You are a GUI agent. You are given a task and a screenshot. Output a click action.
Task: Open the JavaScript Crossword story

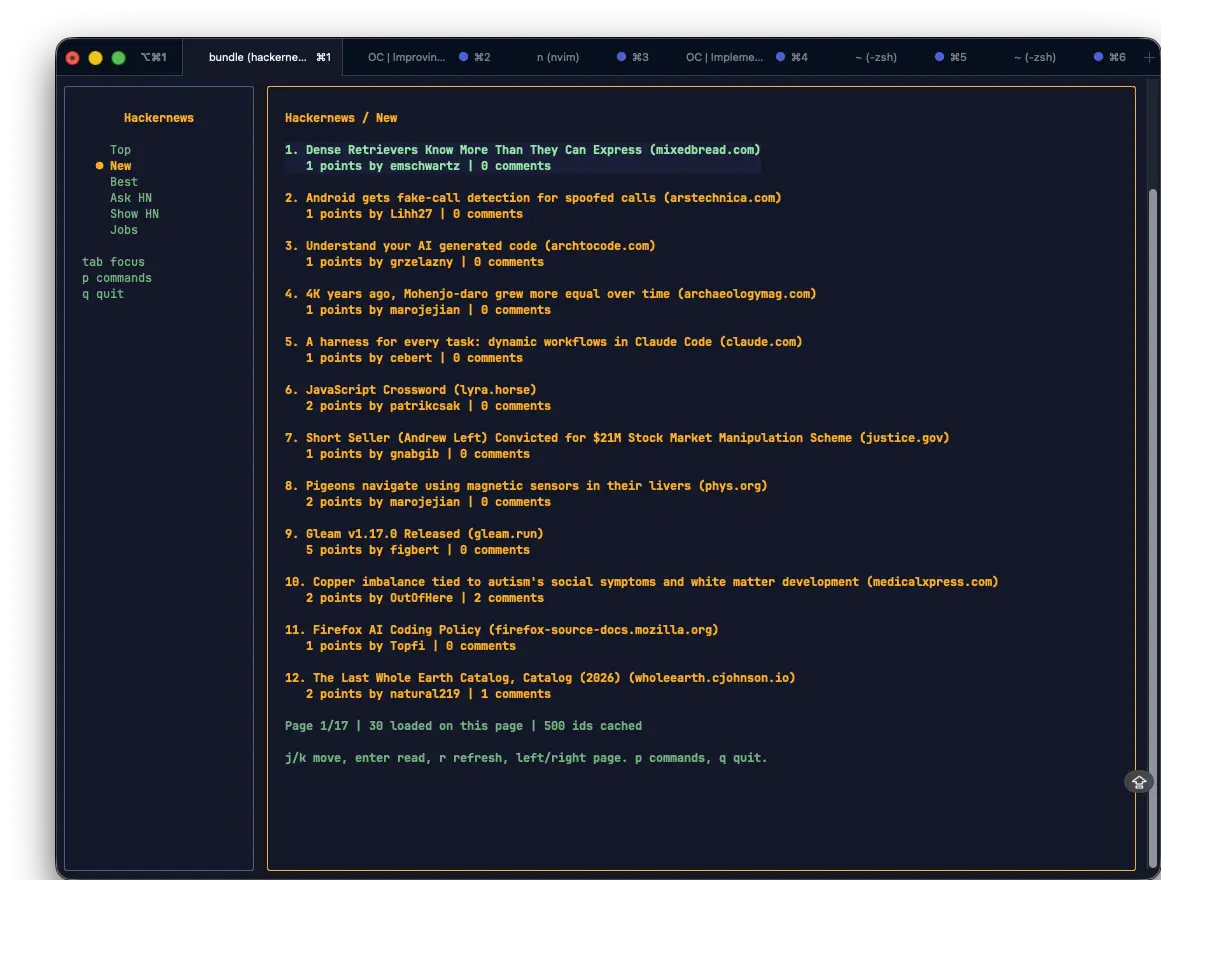410,390
